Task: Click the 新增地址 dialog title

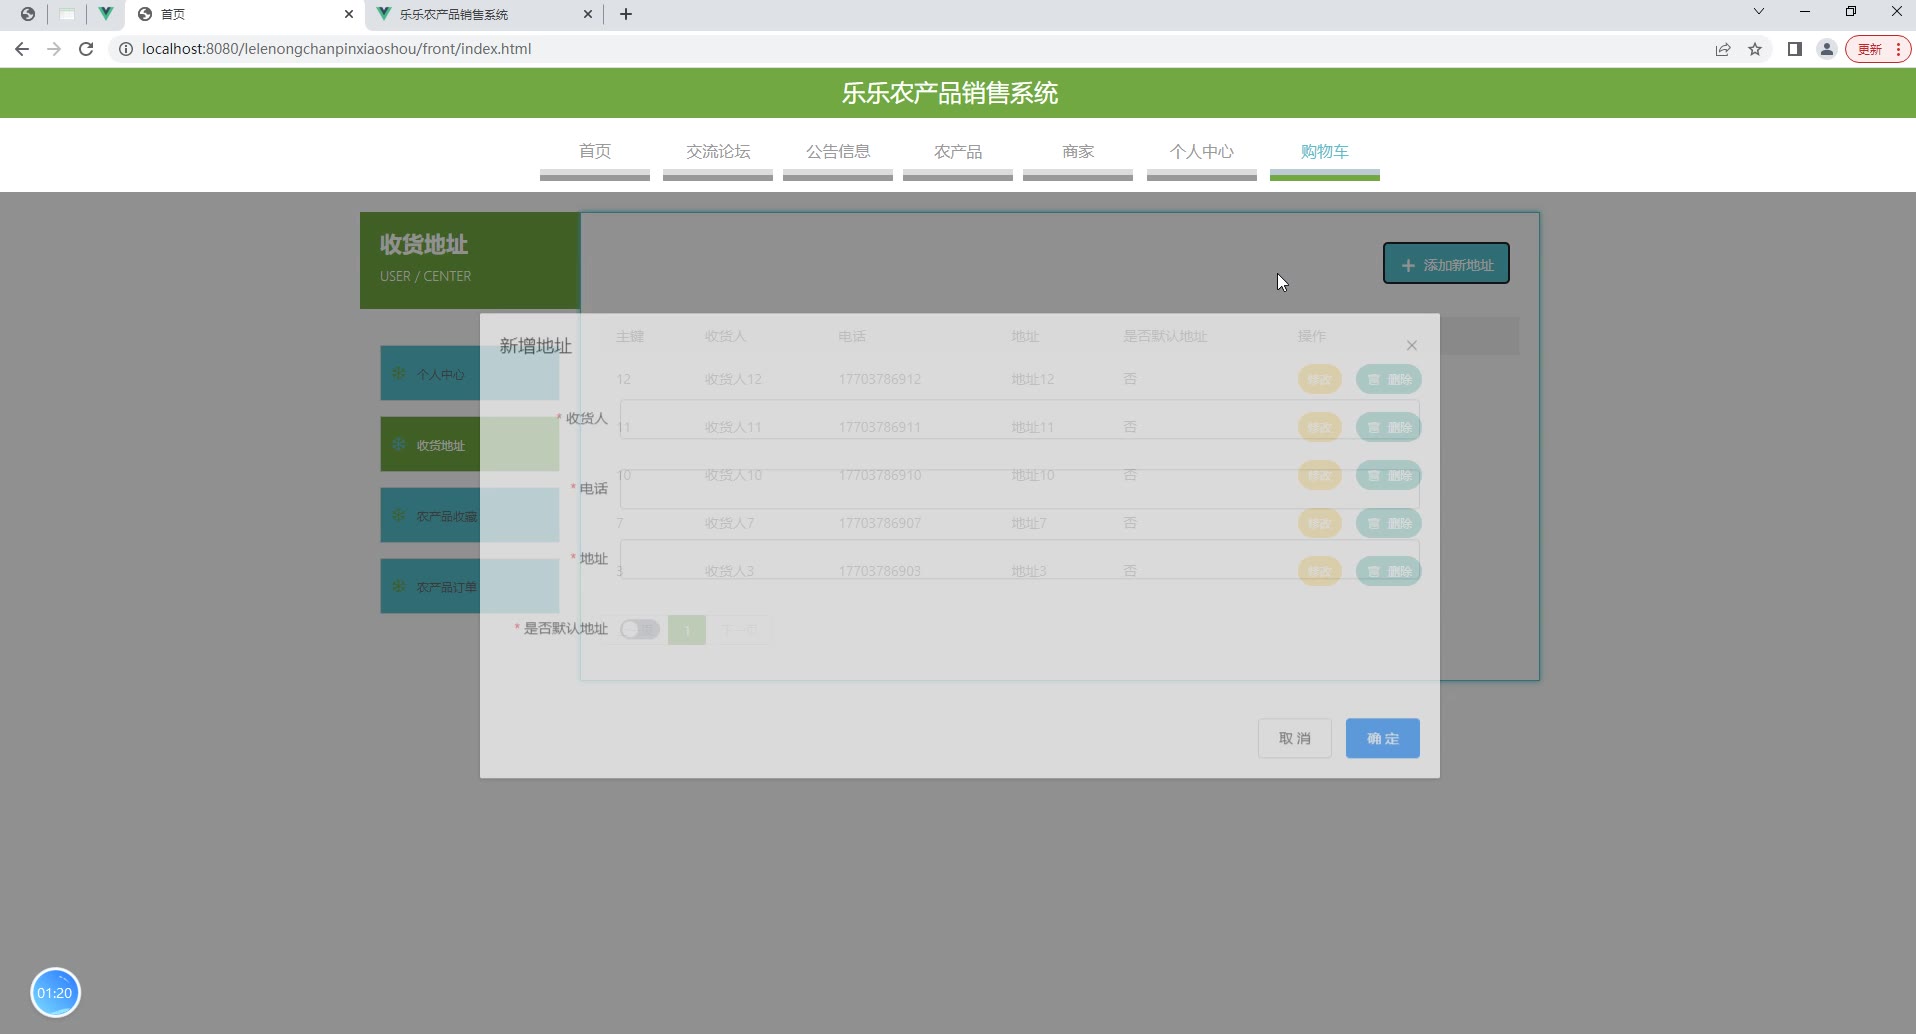Action: (x=536, y=346)
